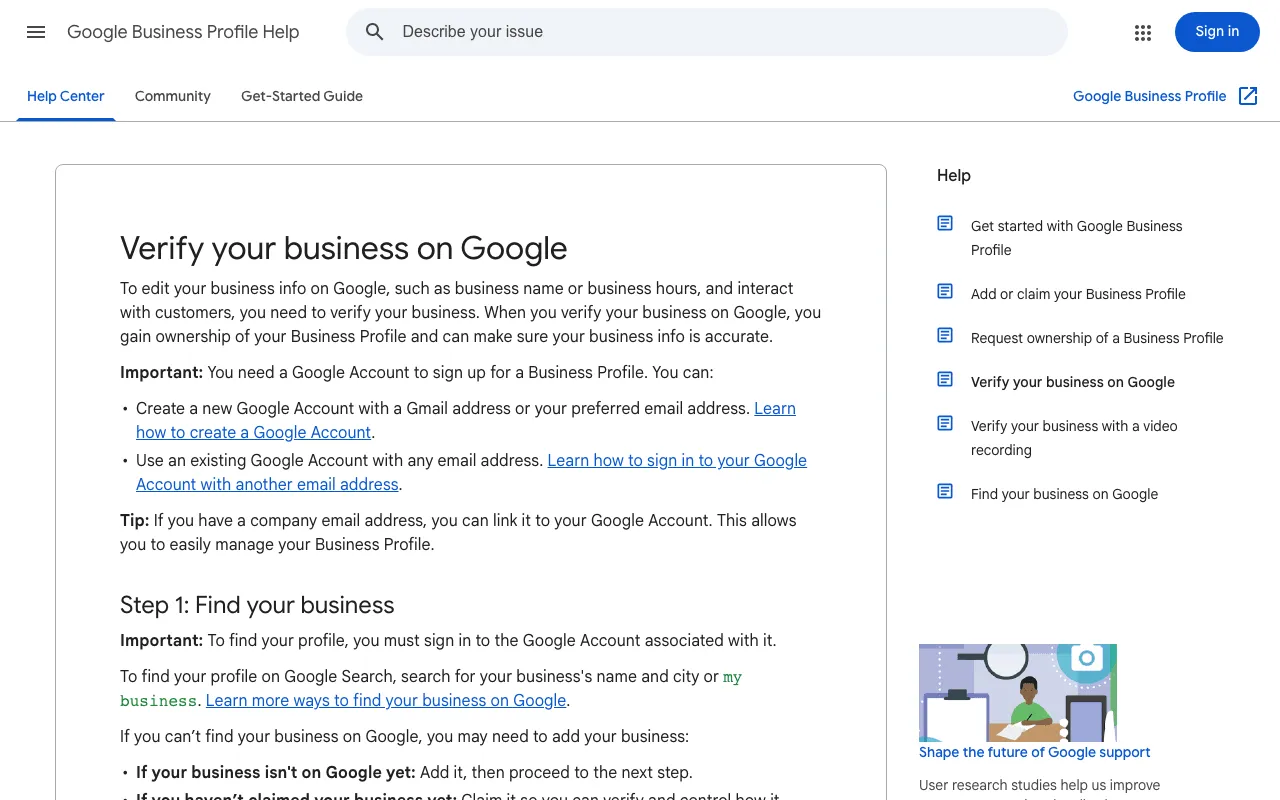Screen dimensions: 1280x800
Task: Click the Sign in button
Action: pyautogui.click(x=1217, y=32)
